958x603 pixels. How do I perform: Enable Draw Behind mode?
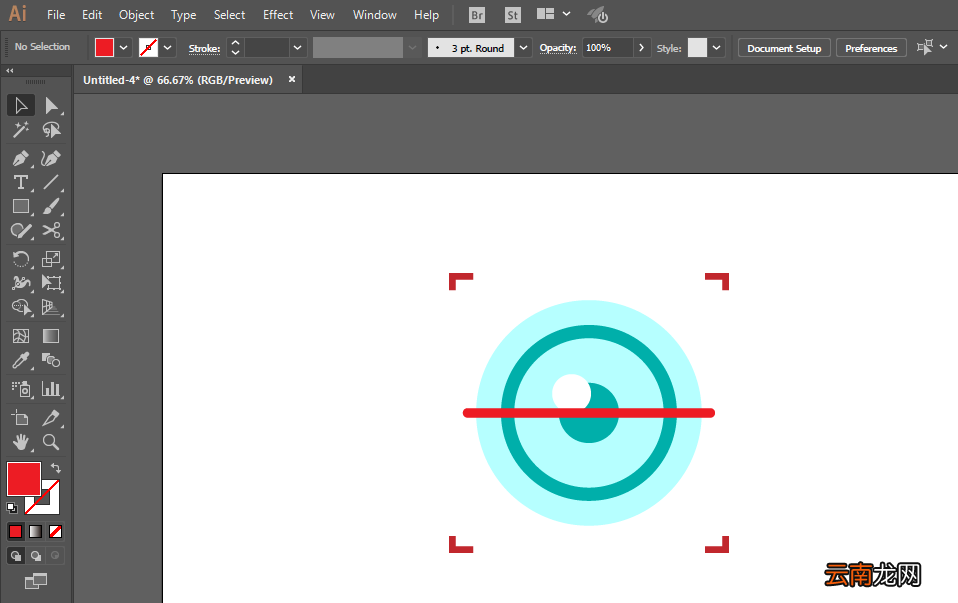36,555
